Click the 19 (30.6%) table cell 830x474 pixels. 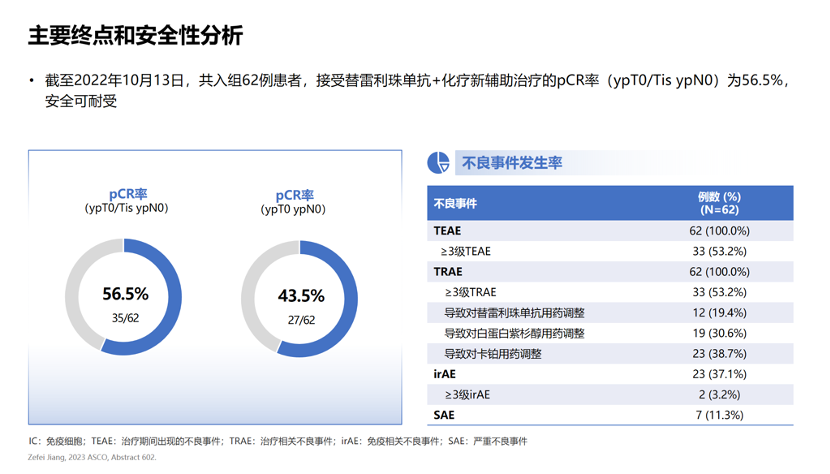[x=719, y=333]
